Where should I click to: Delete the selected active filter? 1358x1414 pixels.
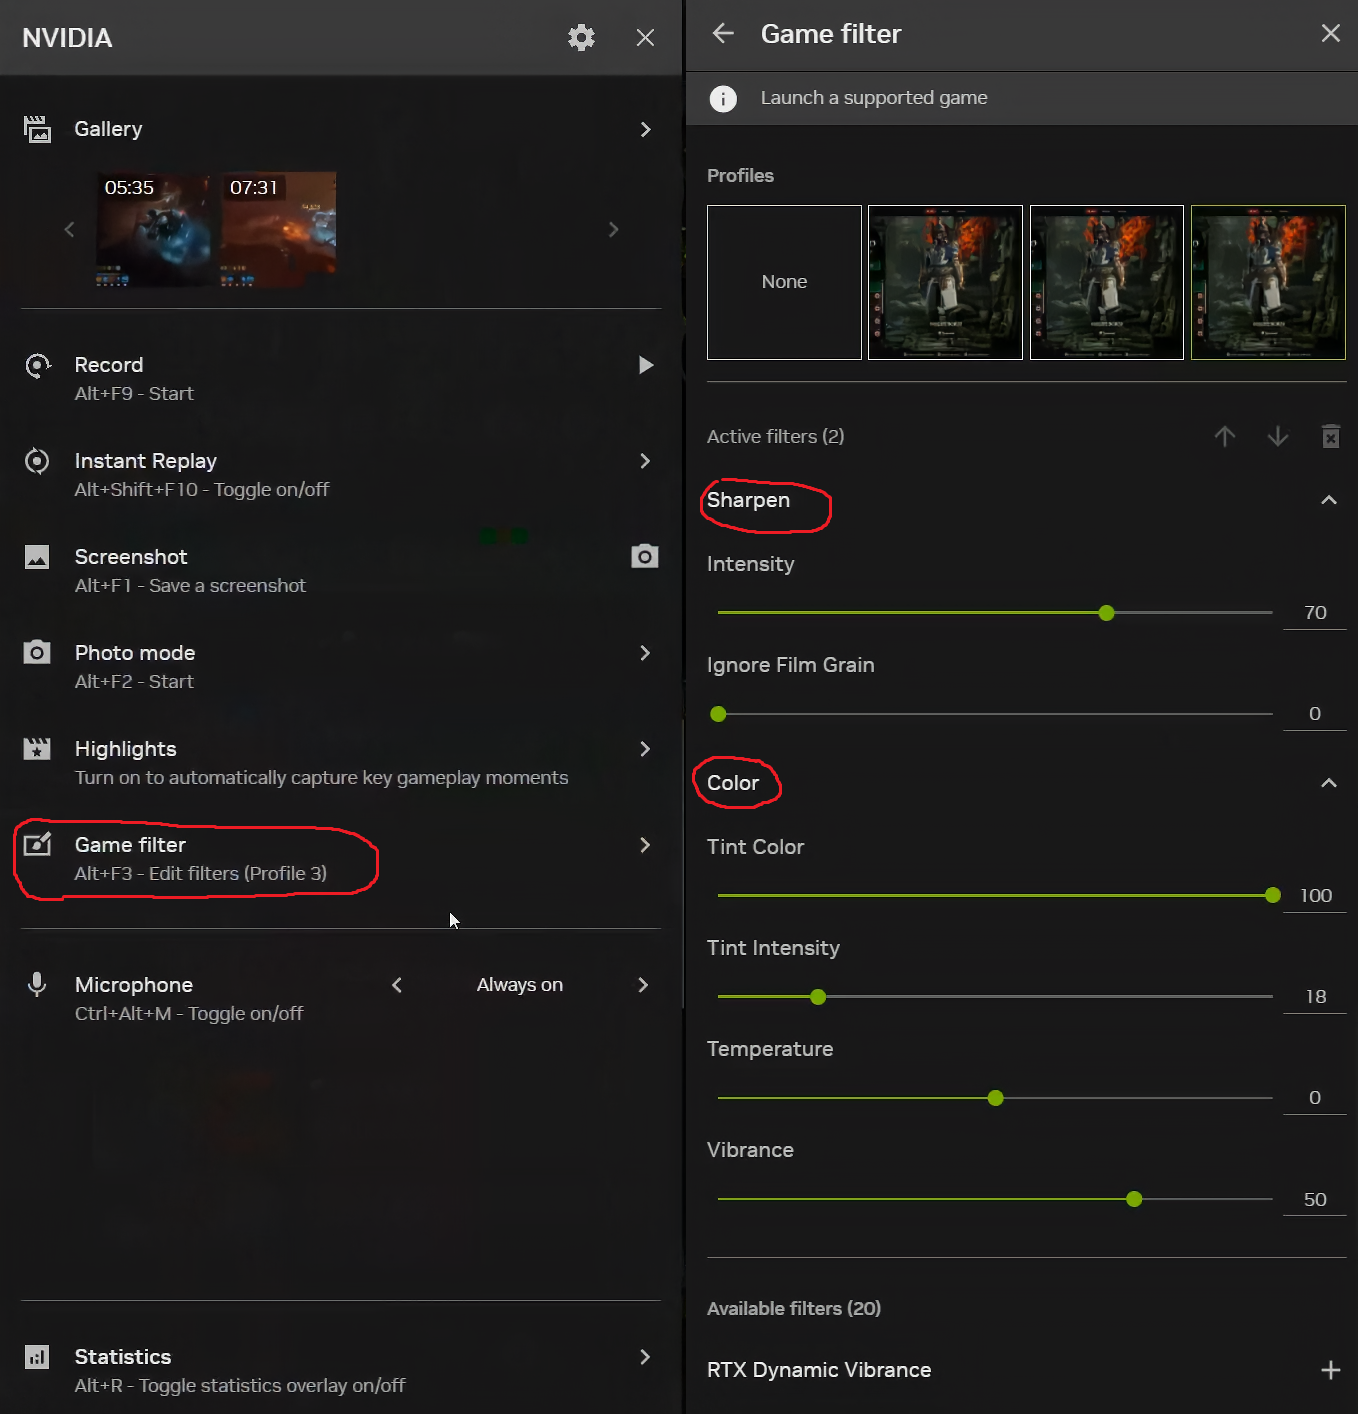pos(1330,437)
